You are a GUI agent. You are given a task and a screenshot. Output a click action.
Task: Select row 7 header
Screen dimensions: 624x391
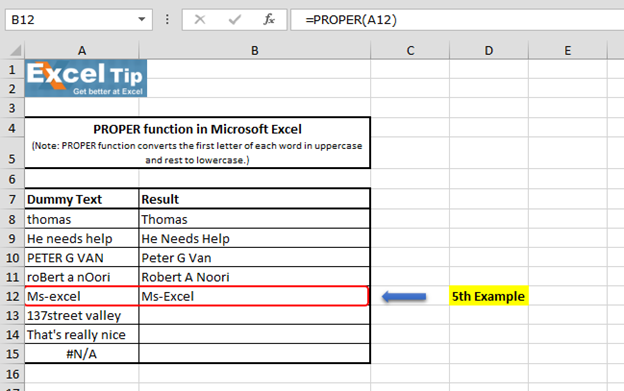pyautogui.click(x=12, y=199)
